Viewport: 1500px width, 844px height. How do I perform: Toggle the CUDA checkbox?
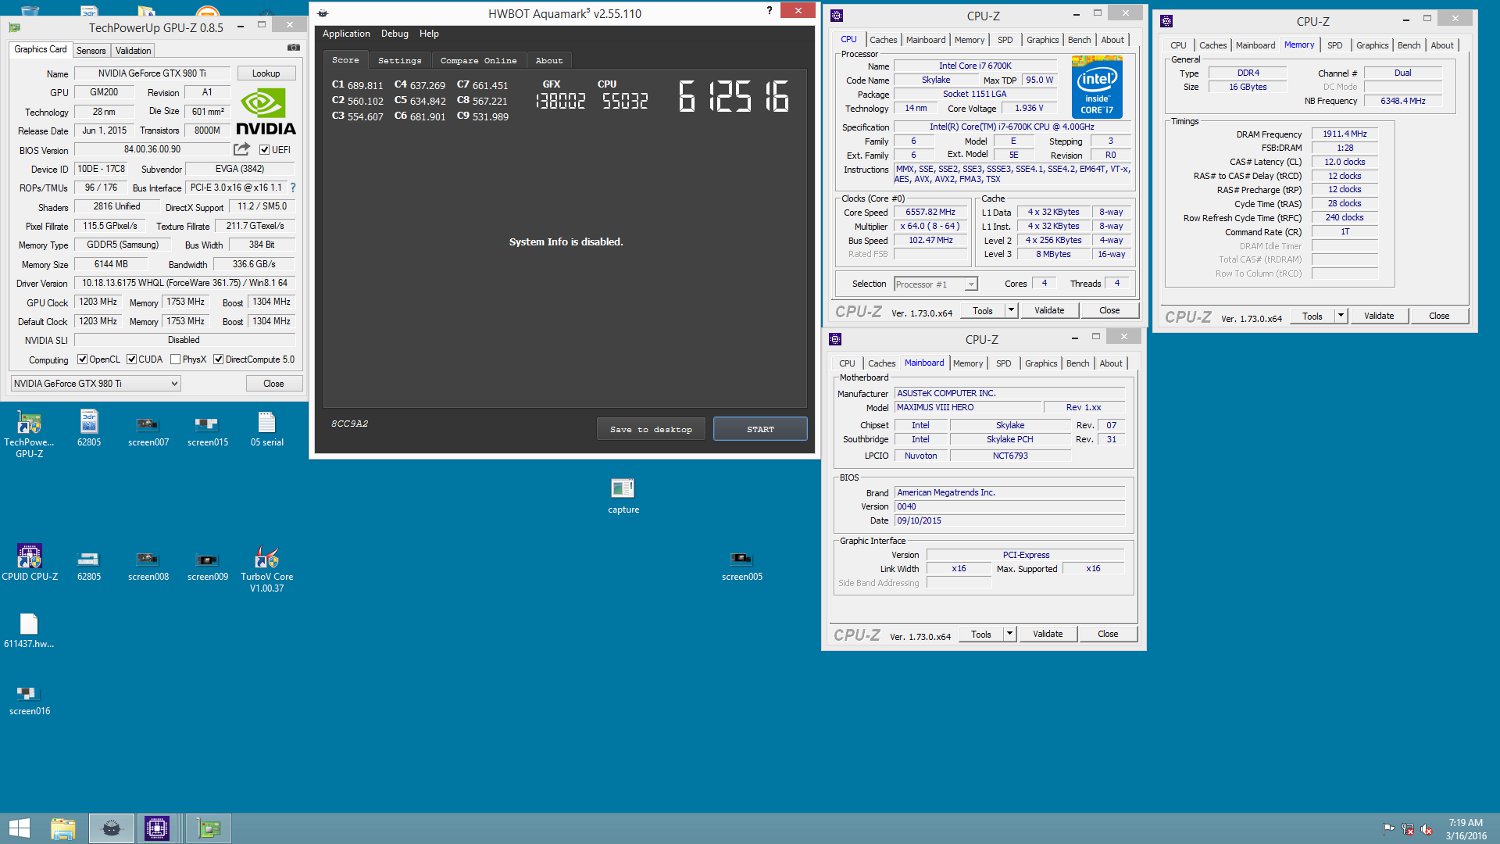[x=132, y=359]
